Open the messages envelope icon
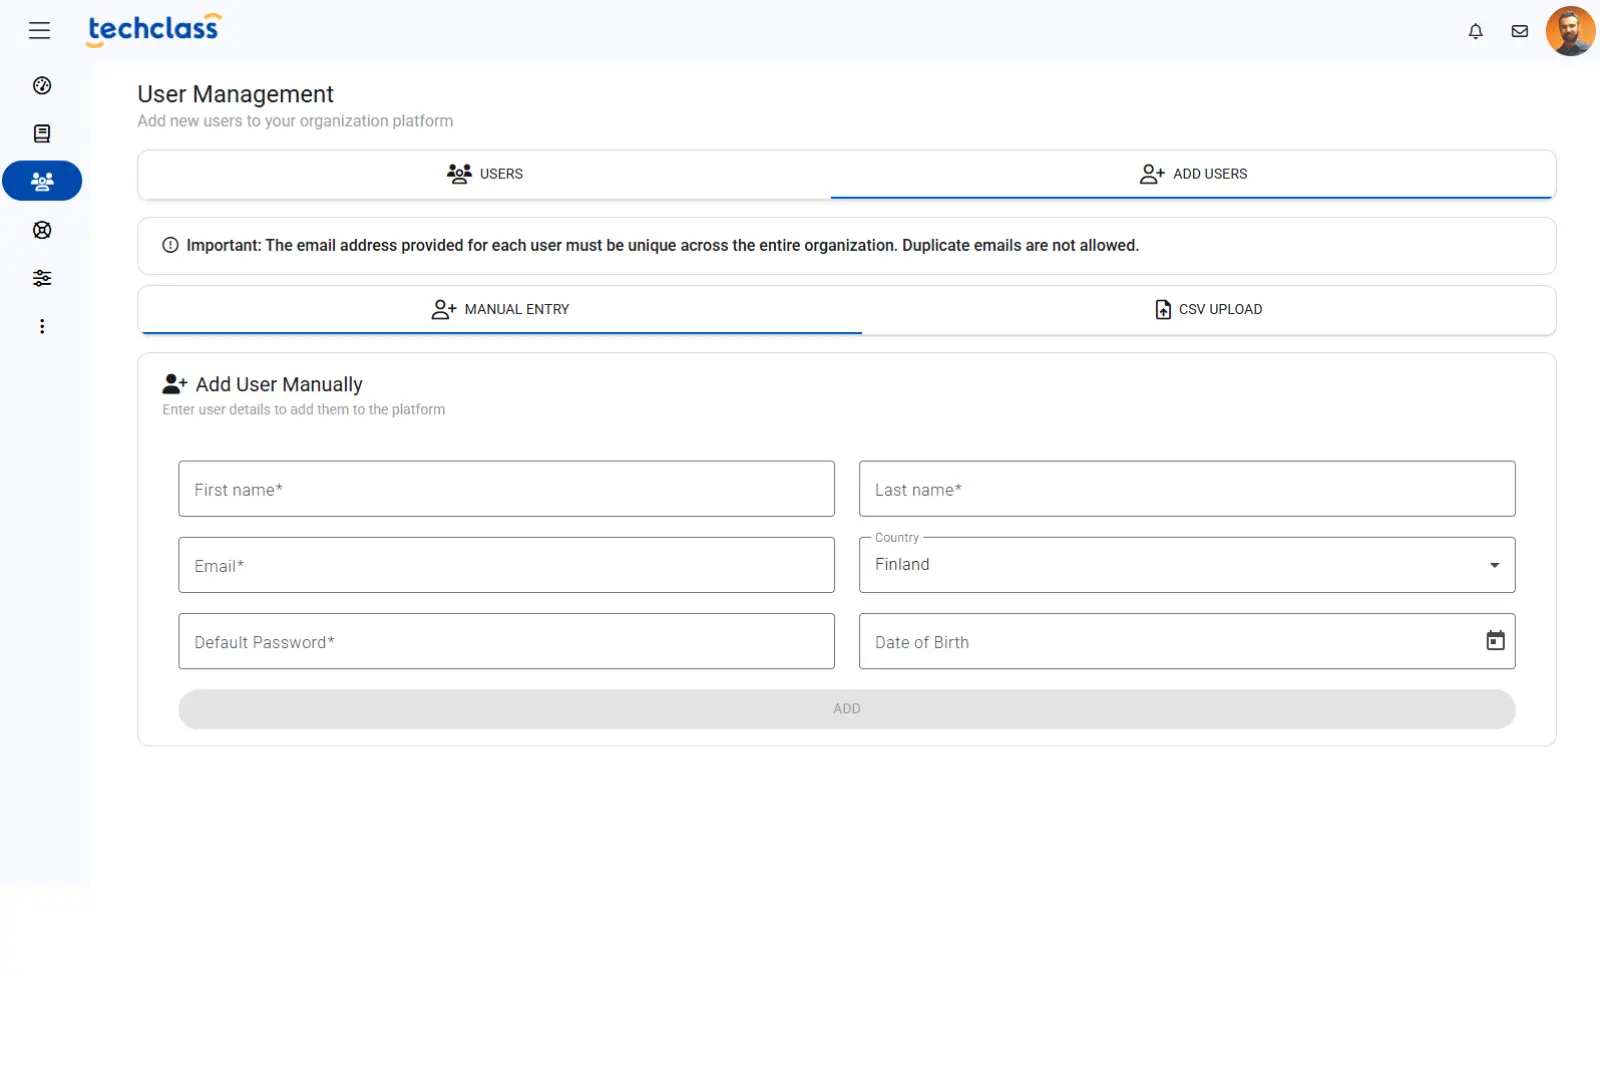 coord(1519,31)
